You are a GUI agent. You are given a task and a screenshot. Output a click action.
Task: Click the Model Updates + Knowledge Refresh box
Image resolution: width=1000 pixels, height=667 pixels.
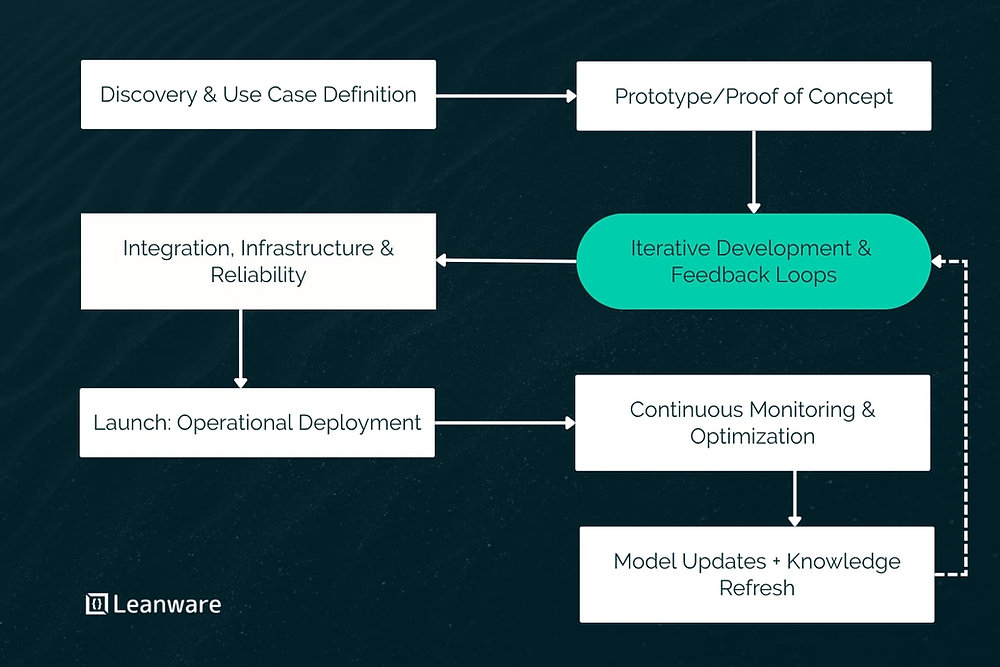757,575
